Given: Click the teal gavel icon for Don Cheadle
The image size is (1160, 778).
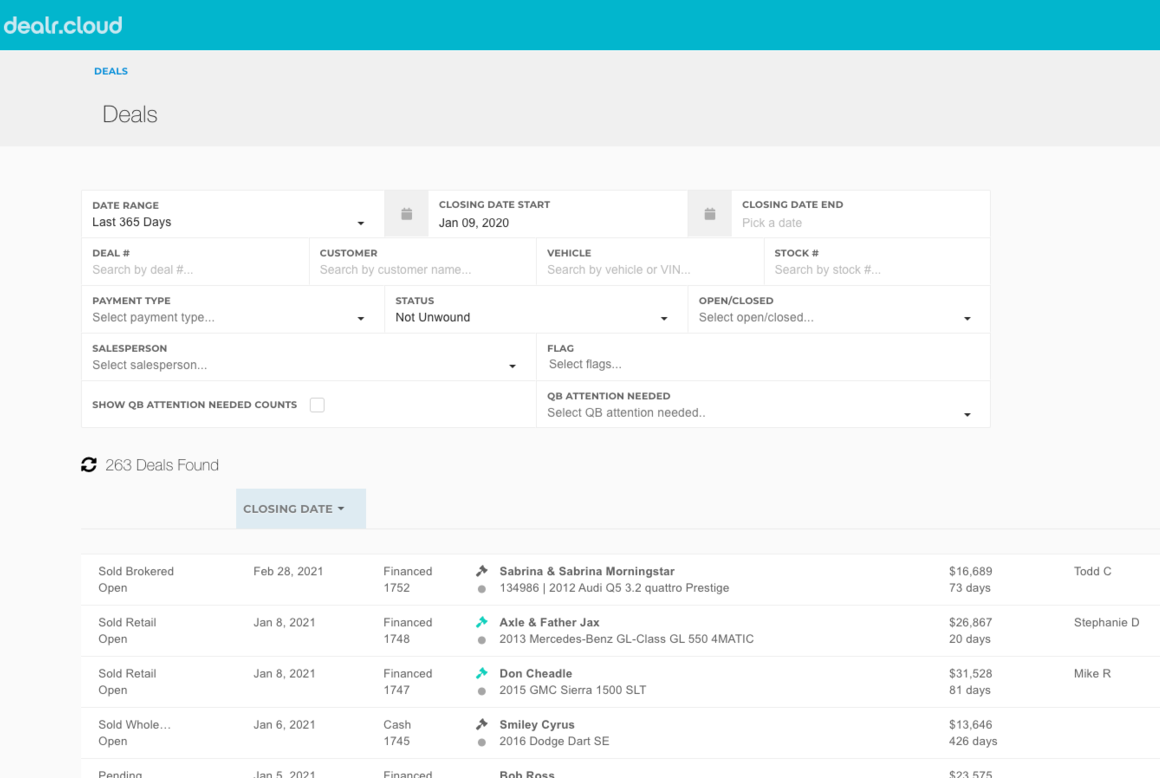Looking at the screenshot, I should (482, 673).
